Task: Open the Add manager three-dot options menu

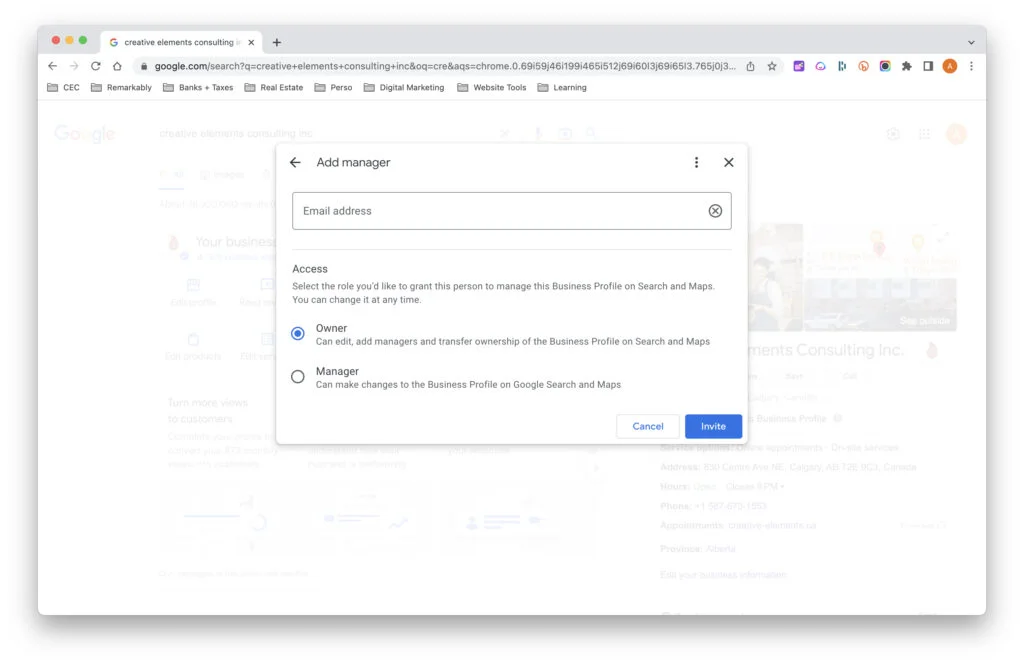Action: click(696, 163)
